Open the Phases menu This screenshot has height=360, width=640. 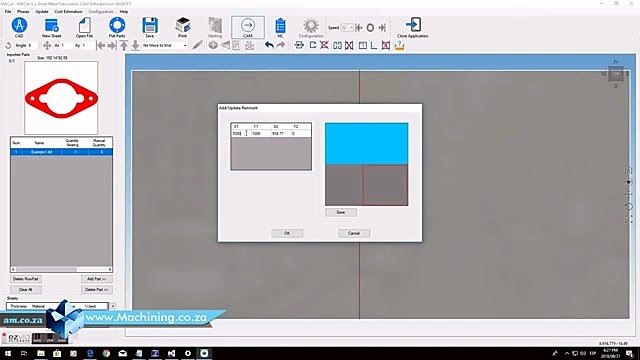[23, 11]
